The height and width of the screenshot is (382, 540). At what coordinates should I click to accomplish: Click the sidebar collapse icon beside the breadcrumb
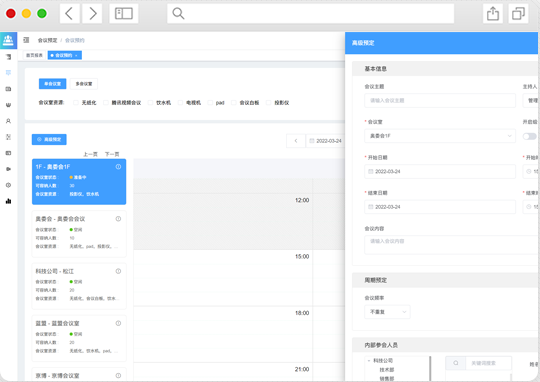tap(26, 40)
